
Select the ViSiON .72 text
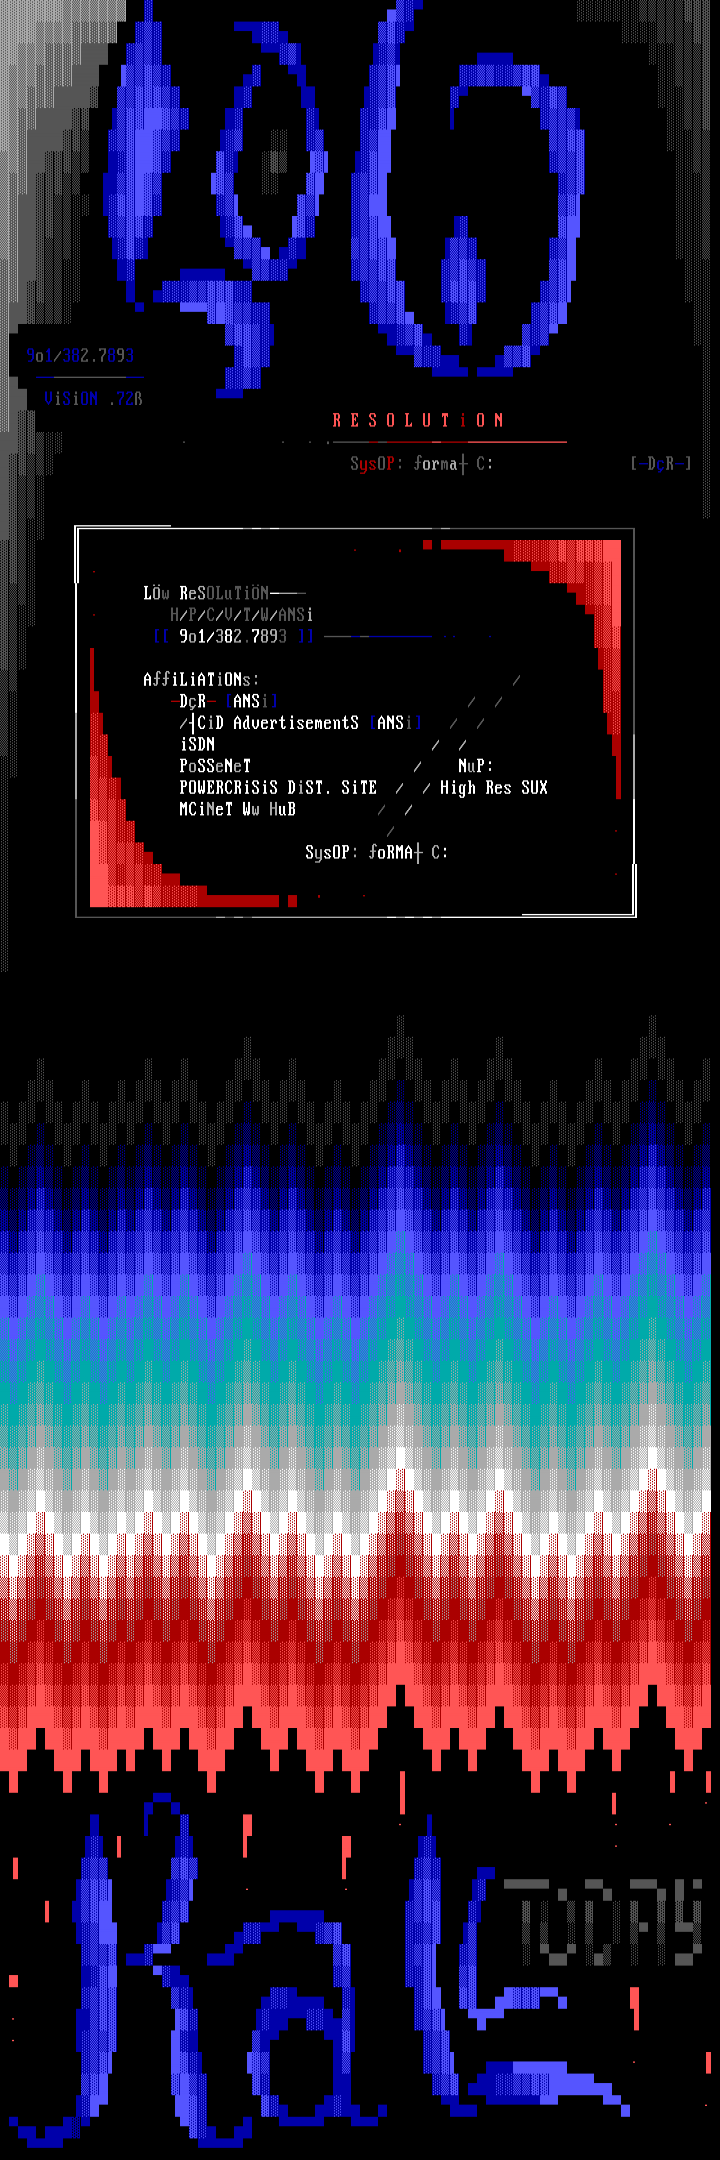[x=93, y=399]
